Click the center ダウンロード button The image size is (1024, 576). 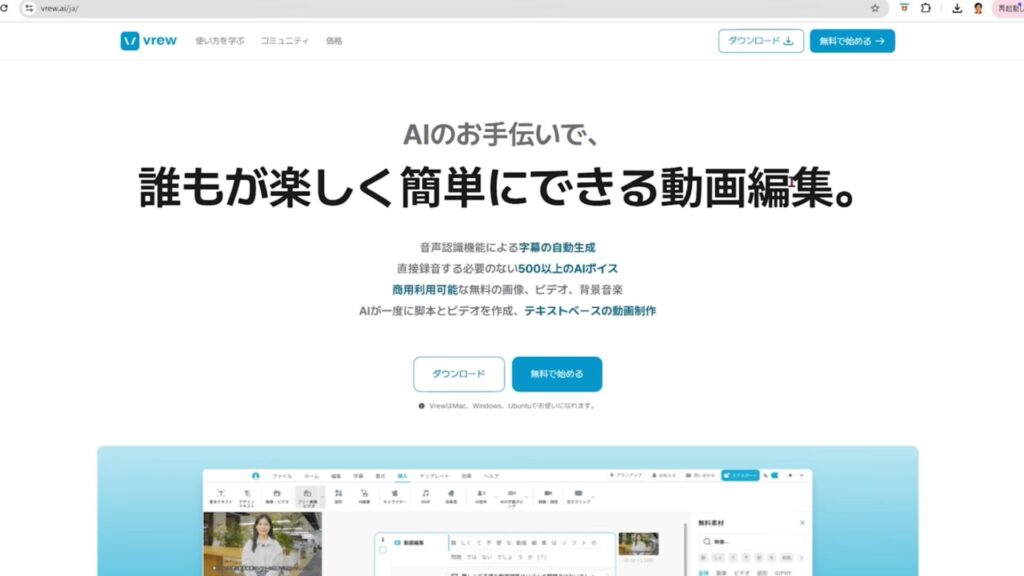(x=459, y=374)
